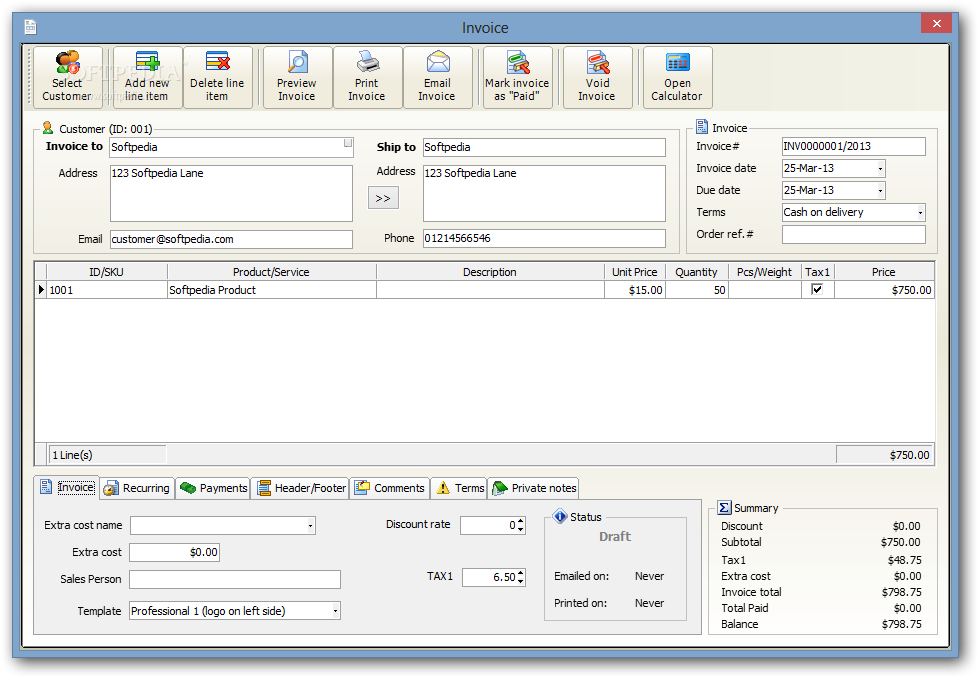Open the Select Customer toolbar button
The height and width of the screenshot is (678, 979).
[67, 77]
